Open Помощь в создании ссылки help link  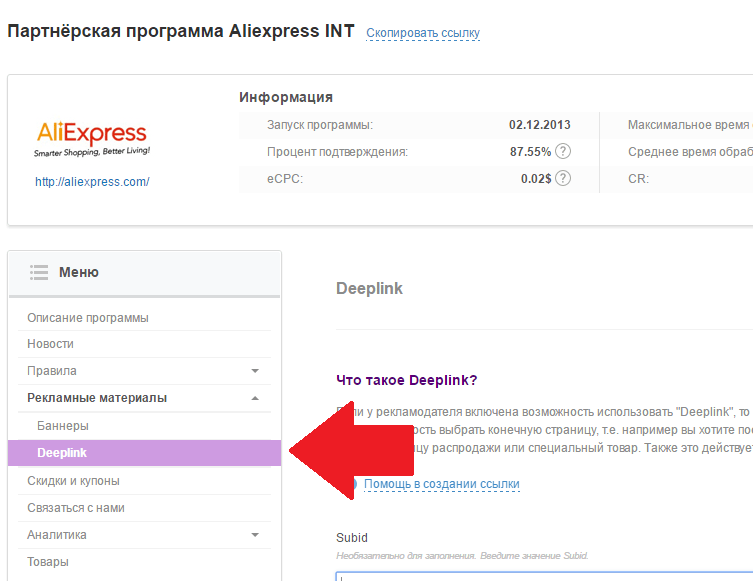pyautogui.click(x=442, y=484)
